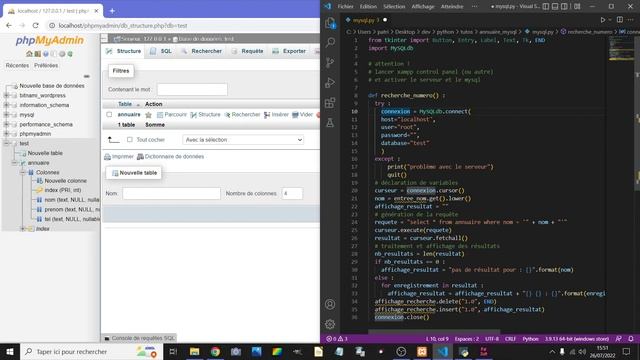640x360 pixels.
Task: Click Nouvelle base de données in tree
Action: tap(52, 86)
